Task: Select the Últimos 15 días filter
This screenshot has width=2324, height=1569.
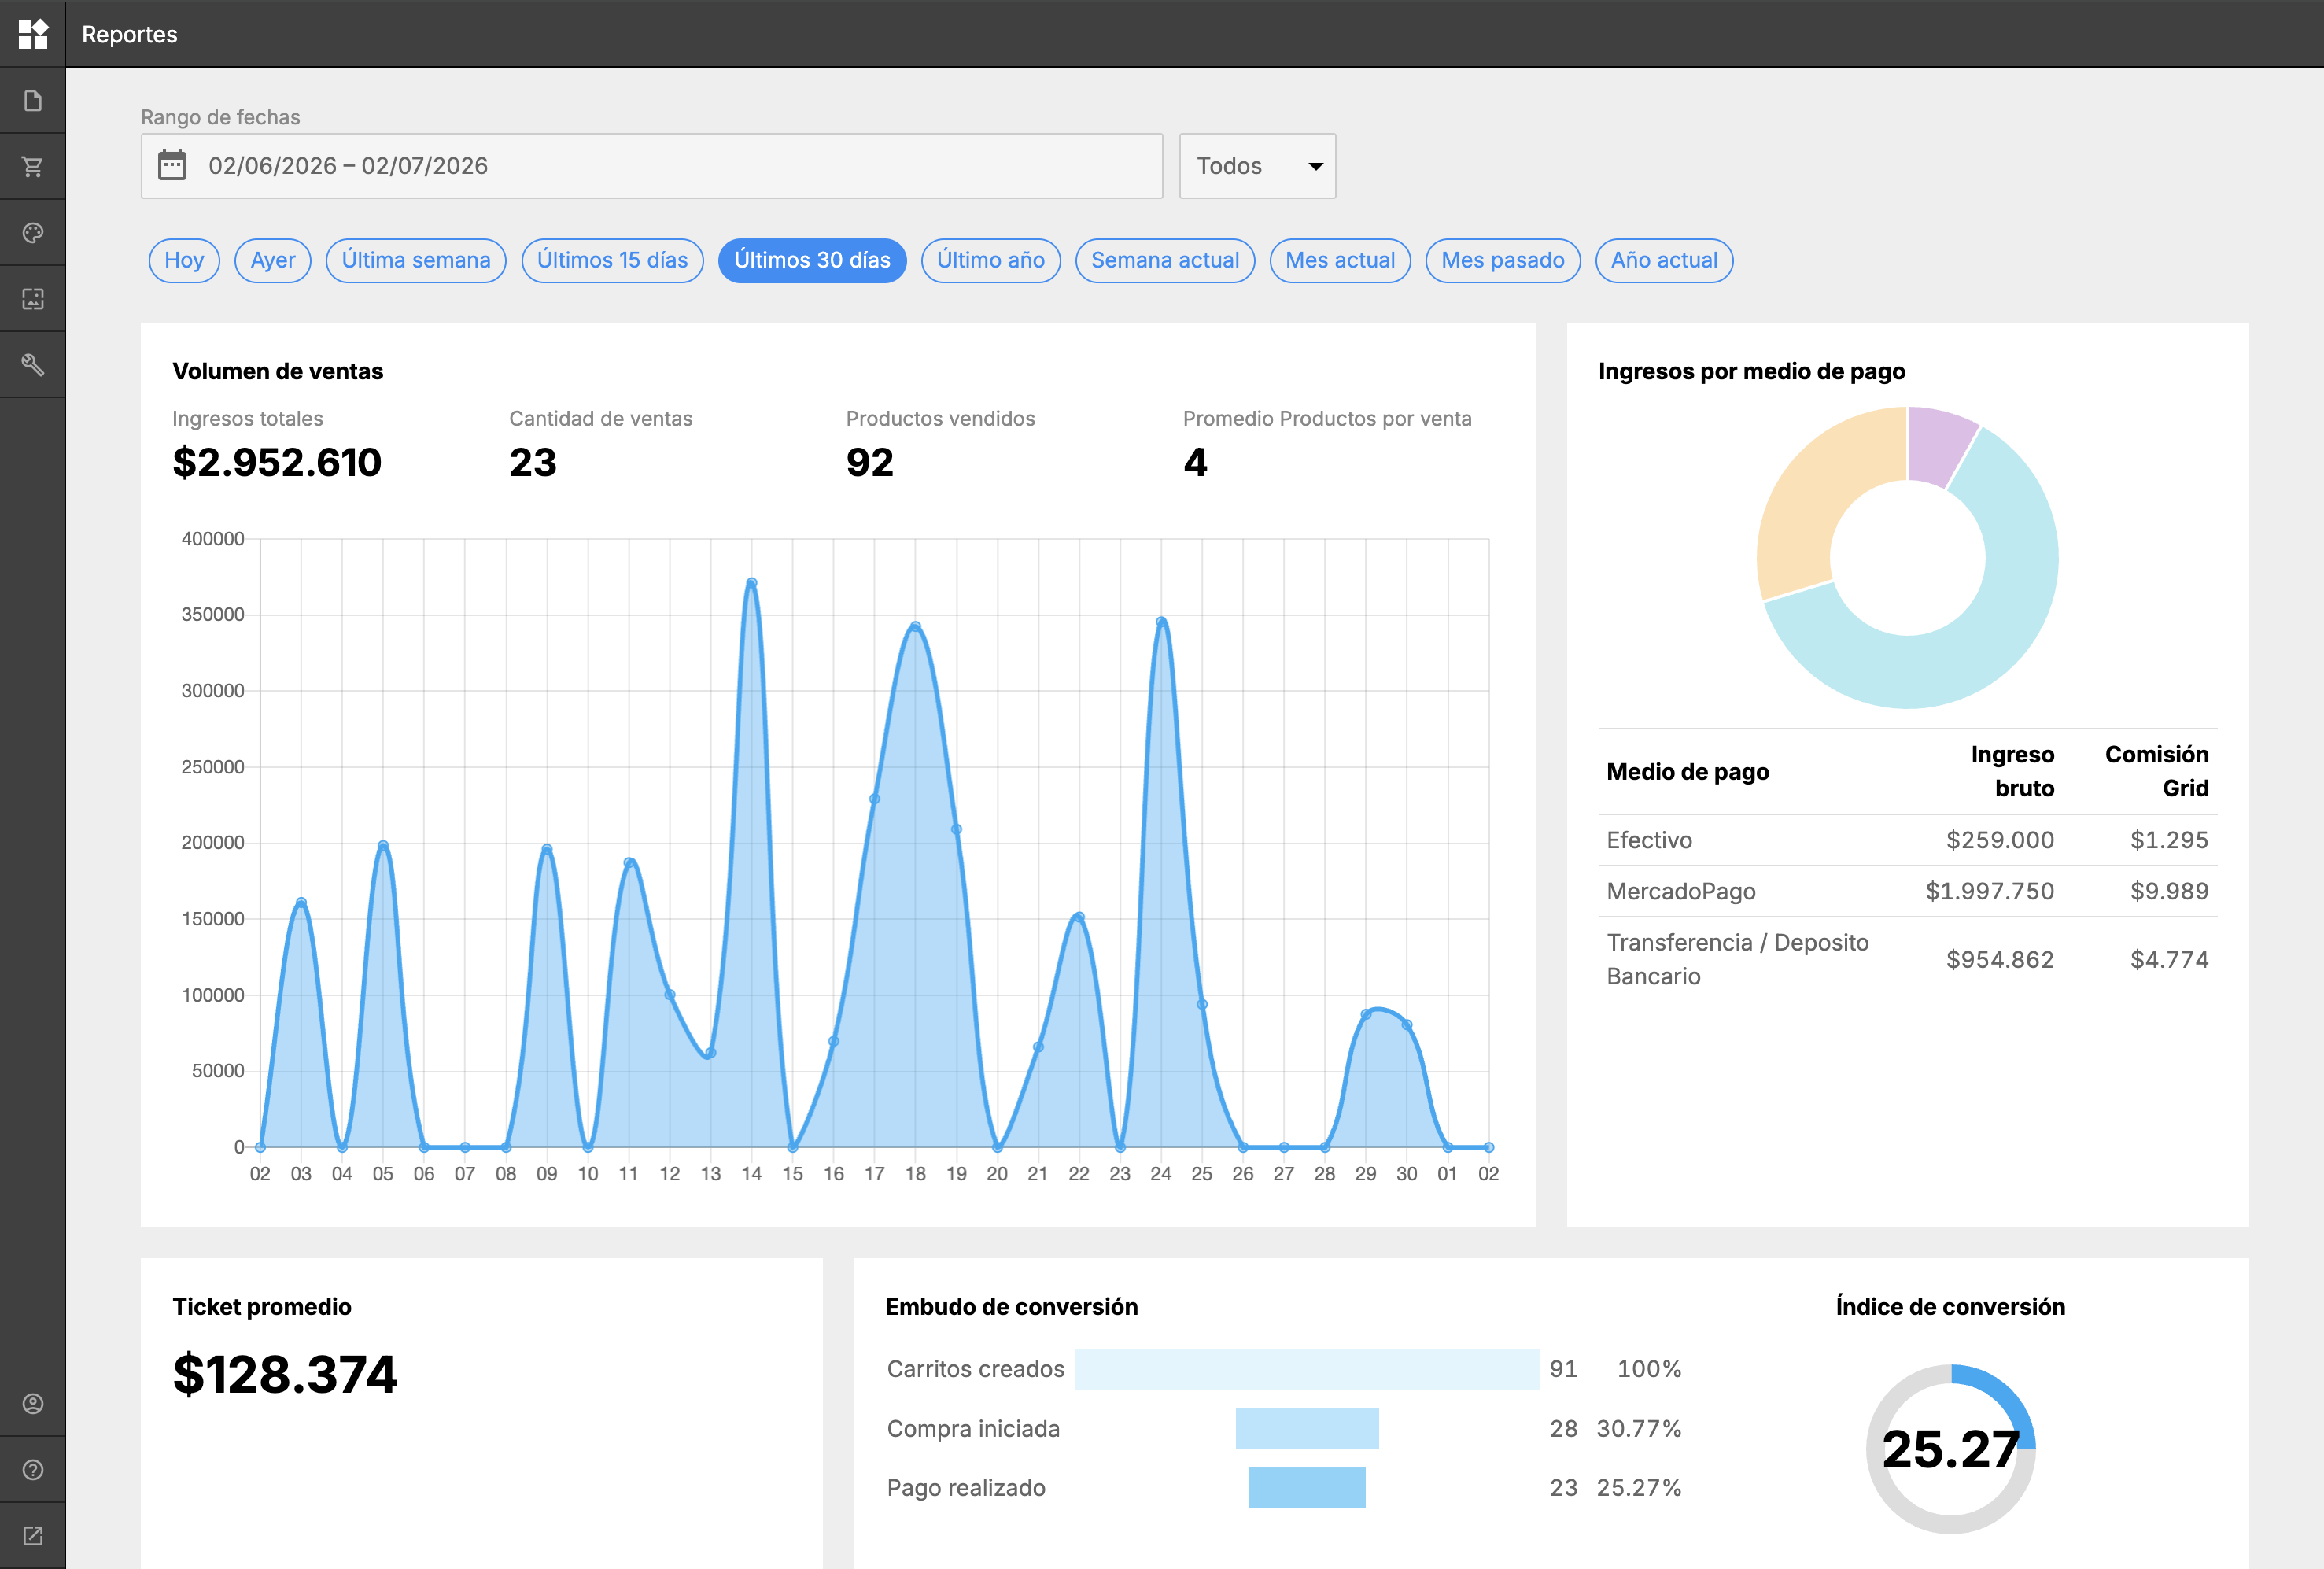Action: [612, 261]
